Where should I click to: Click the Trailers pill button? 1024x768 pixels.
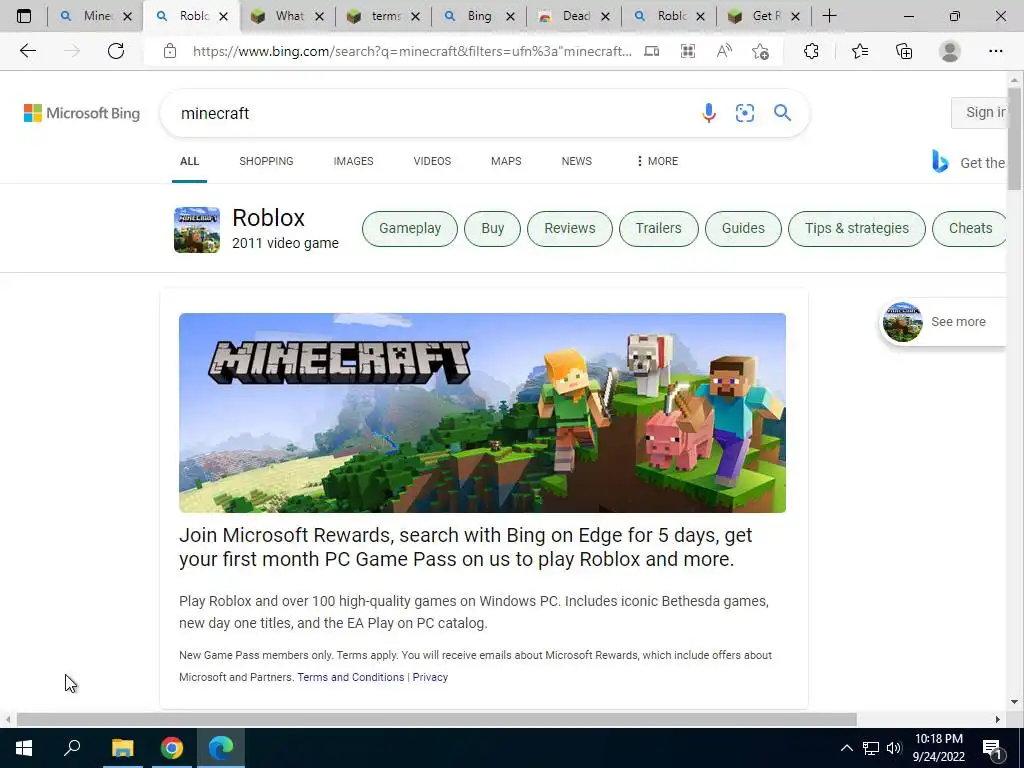point(658,229)
